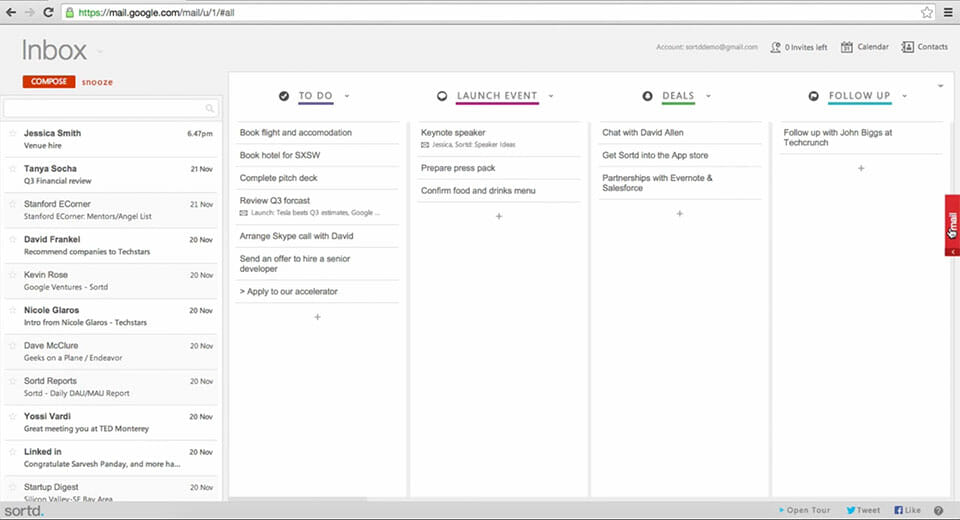Open the help question mark icon
Image resolution: width=960 pixels, height=520 pixels.
[x=938, y=510]
